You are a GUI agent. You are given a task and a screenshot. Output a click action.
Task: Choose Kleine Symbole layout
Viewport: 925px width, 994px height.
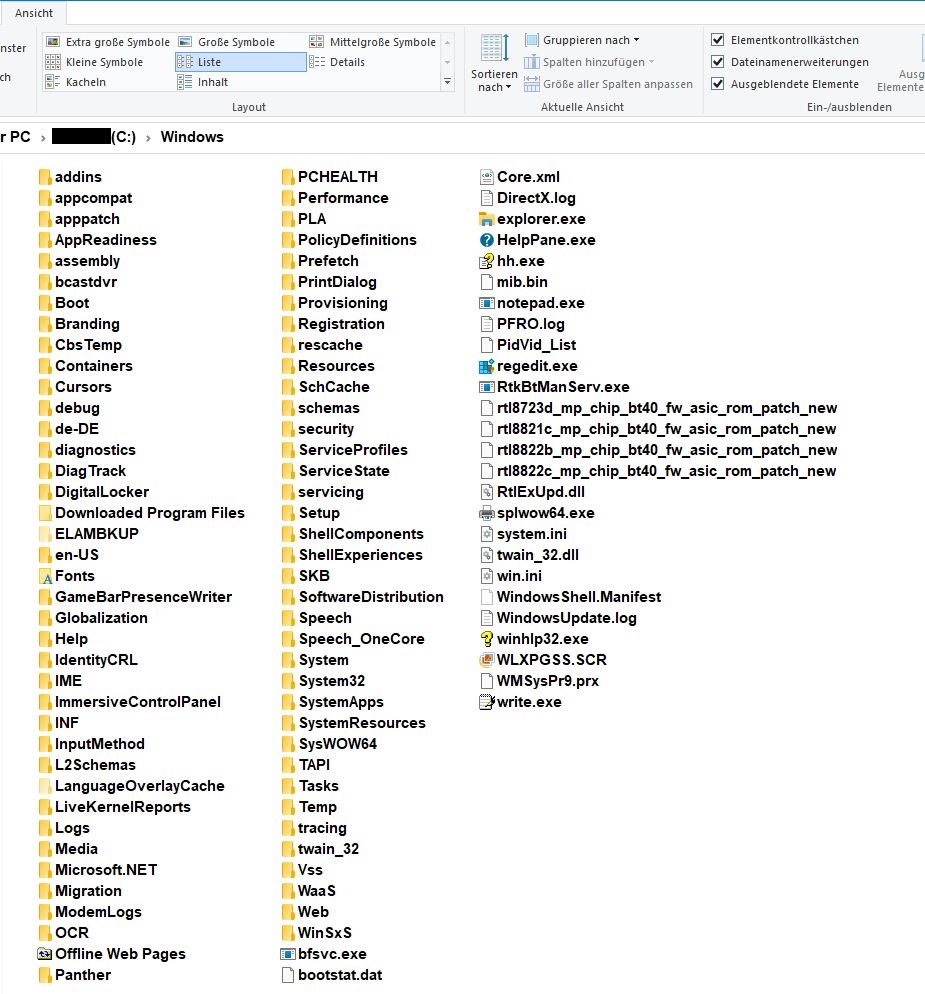[94, 62]
